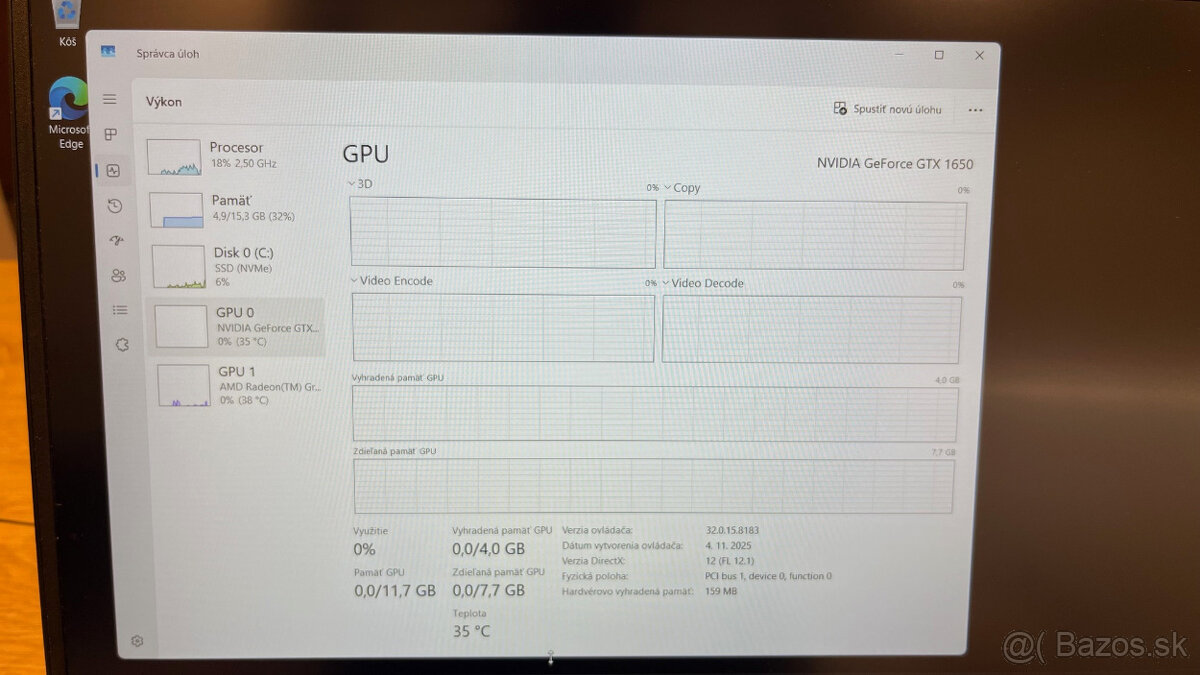
Task: Open the Kôš recycle bin
Action: point(66,15)
